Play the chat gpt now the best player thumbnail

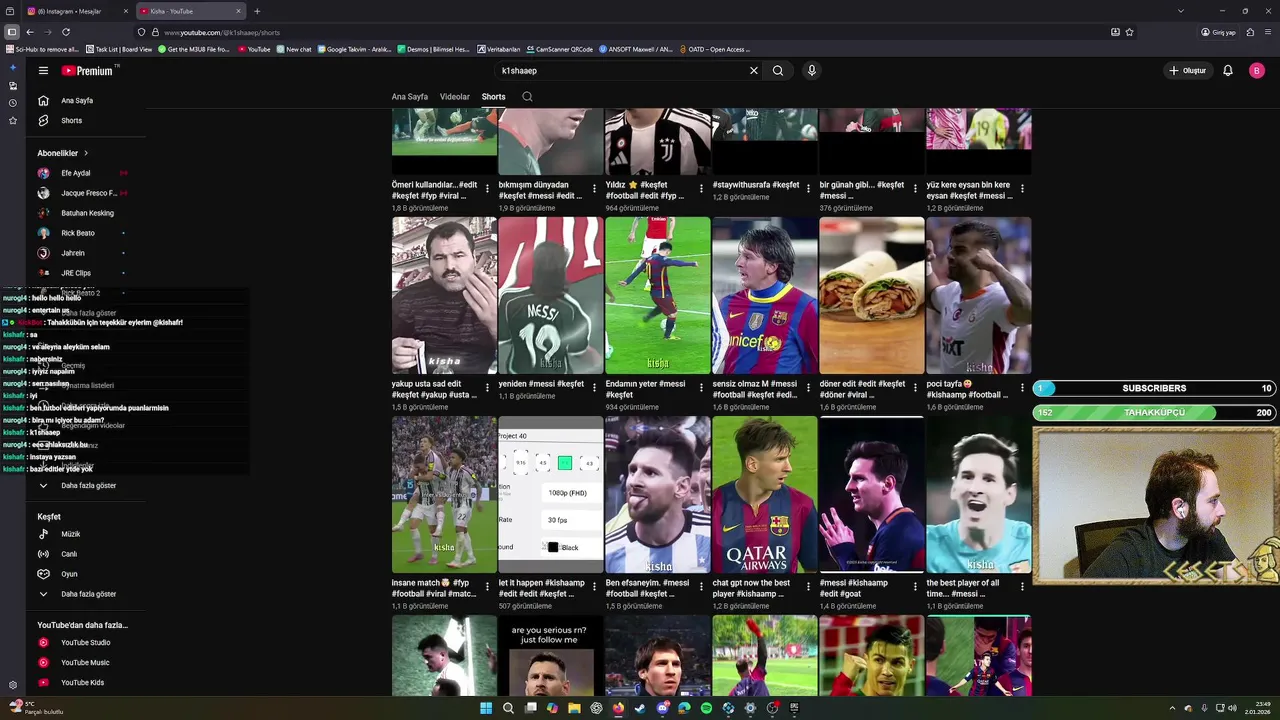pyautogui.click(x=765, y=494)
